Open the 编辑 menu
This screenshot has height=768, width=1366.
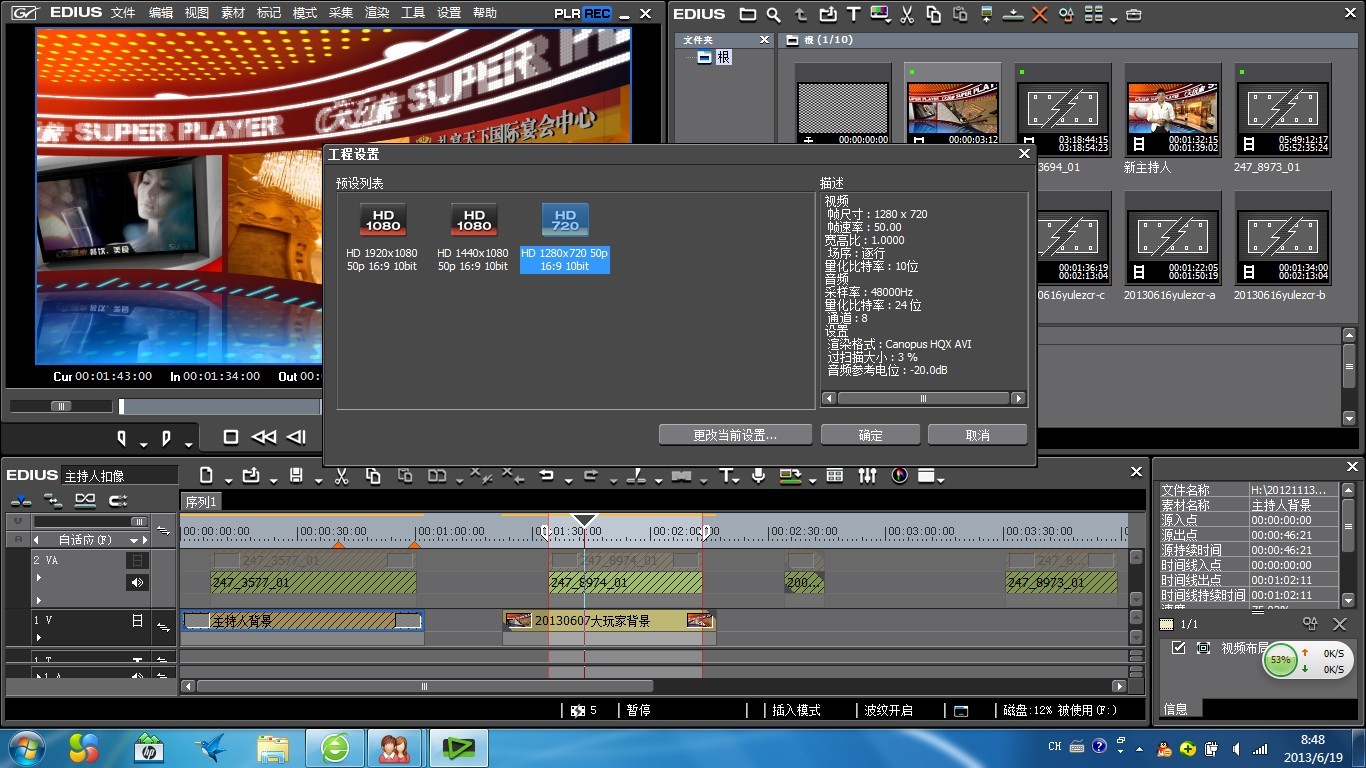point(160,13)
